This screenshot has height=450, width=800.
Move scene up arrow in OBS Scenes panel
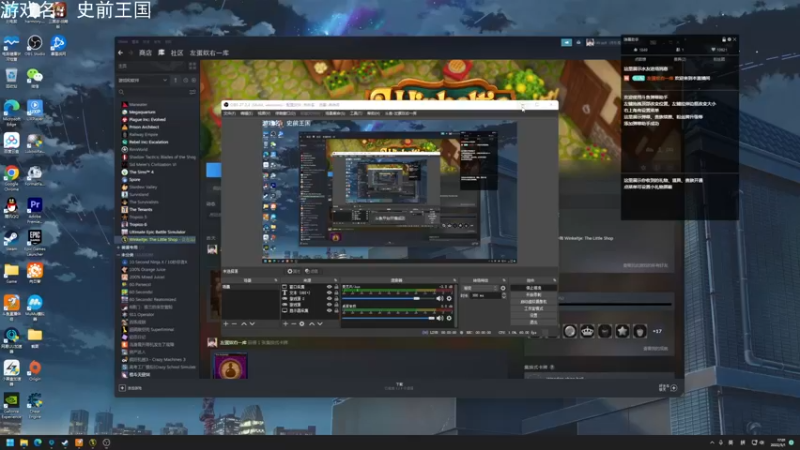pyautogui.click(x=244, y=323)
